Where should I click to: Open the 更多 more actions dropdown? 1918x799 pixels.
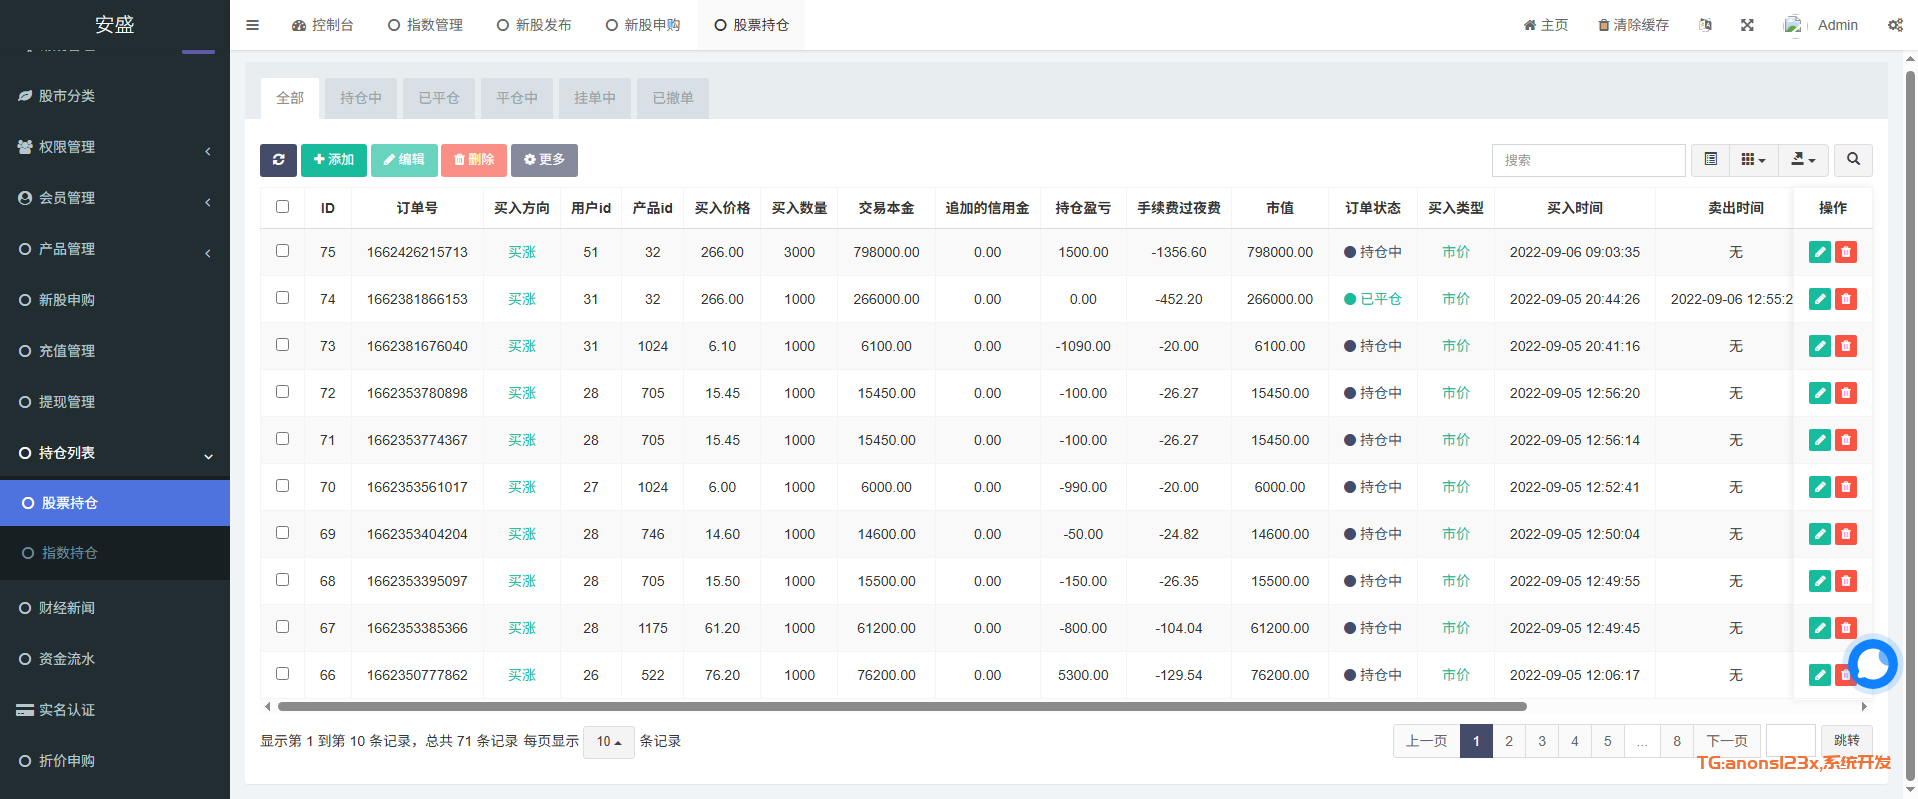[x=544, y=160]
